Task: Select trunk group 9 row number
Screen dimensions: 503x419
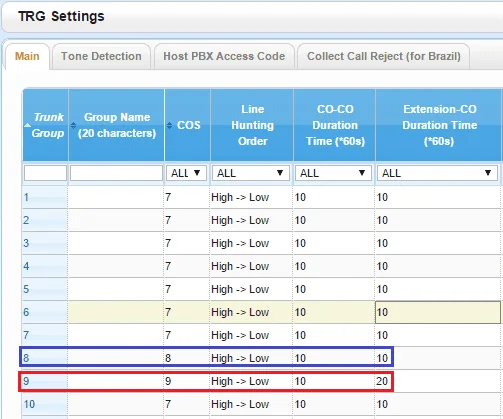Action: [26, 381]
